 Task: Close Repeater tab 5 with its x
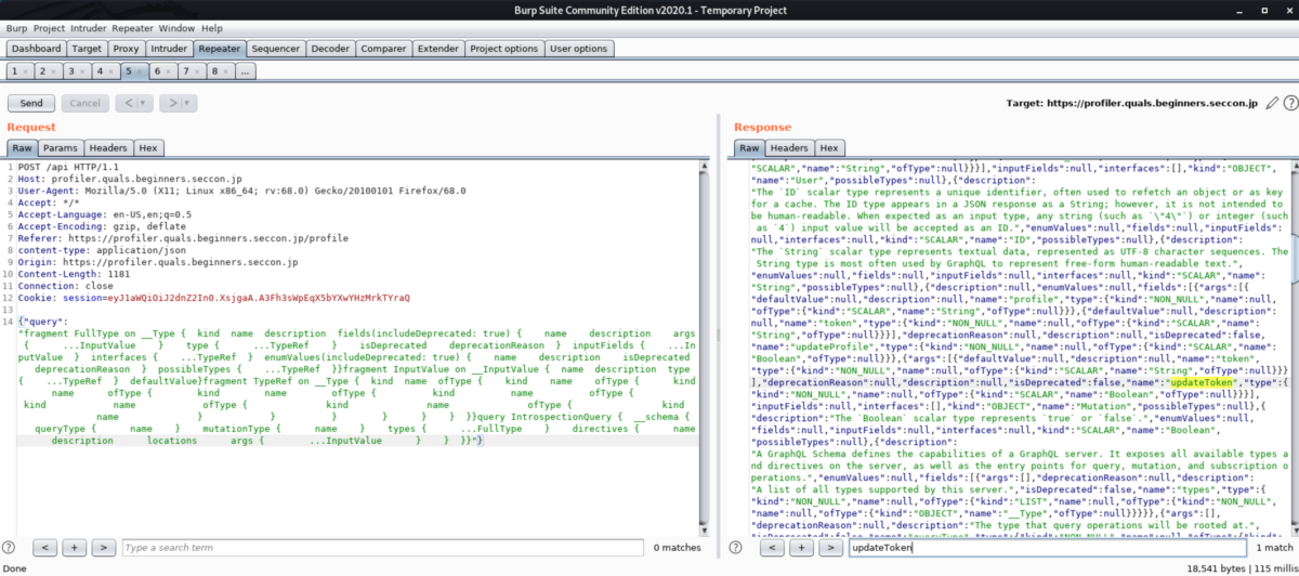[x=139, y=72]
